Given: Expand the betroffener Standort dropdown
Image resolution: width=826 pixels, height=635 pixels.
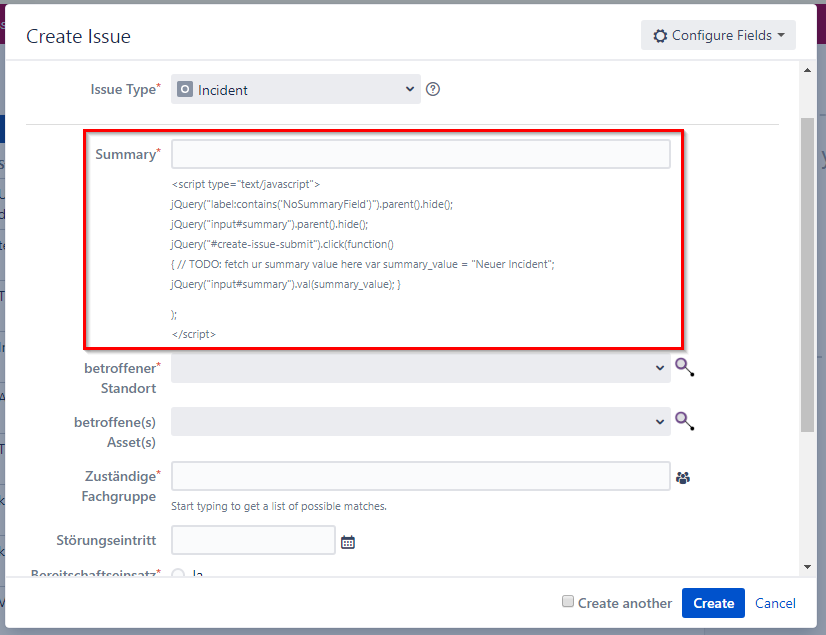Looking at the screenshot, I should [420, 368].
